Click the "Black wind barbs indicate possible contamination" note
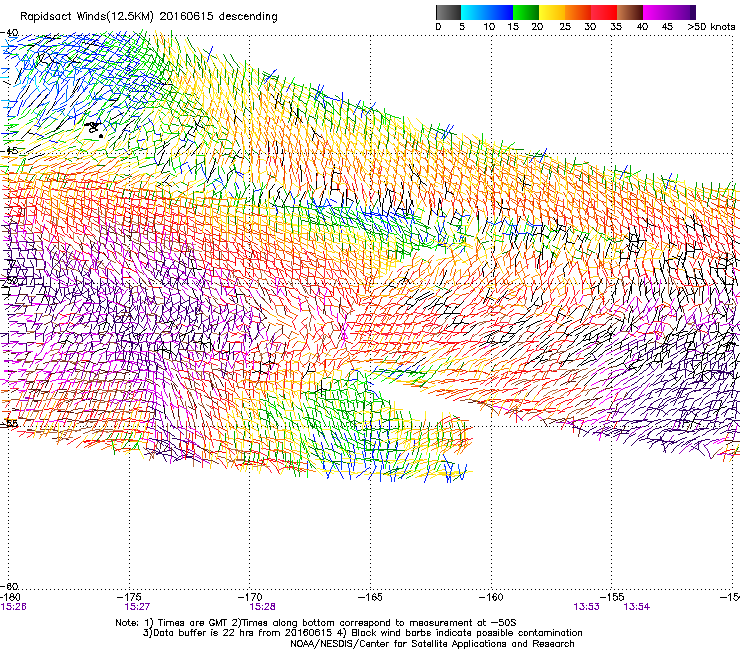This screenshot has width=740, height=650. click(460, 633)
